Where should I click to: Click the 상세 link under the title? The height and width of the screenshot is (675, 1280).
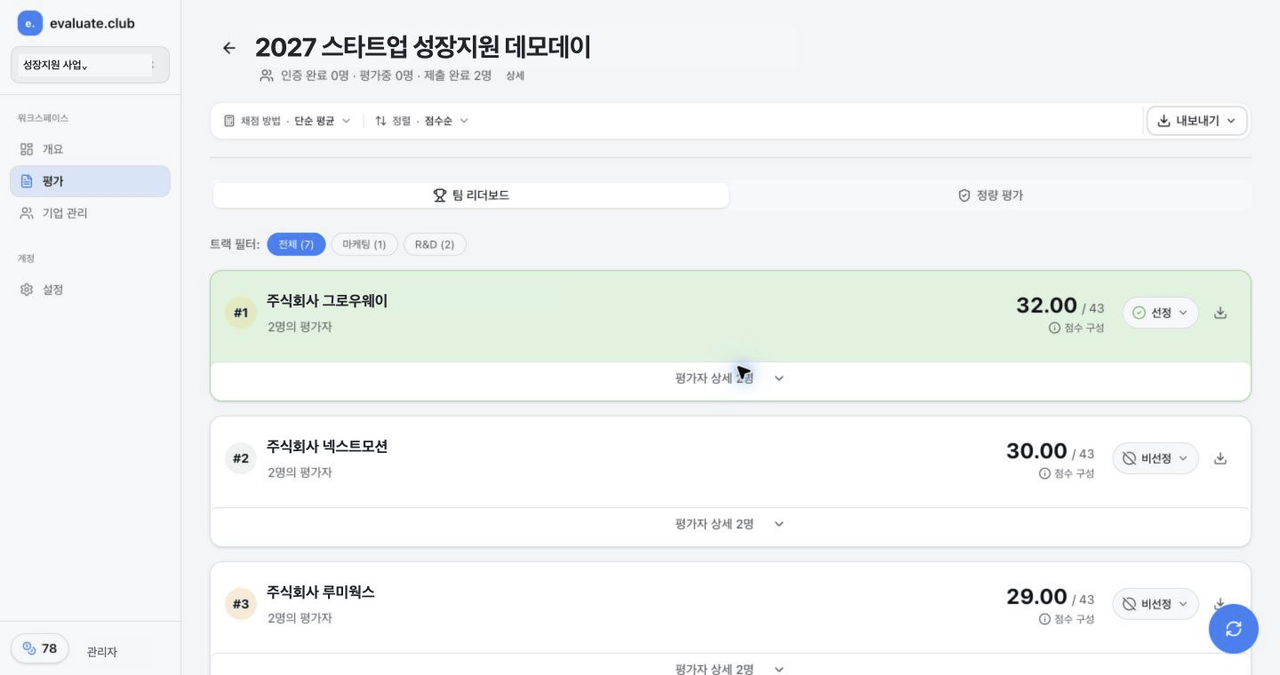point(515,76)
